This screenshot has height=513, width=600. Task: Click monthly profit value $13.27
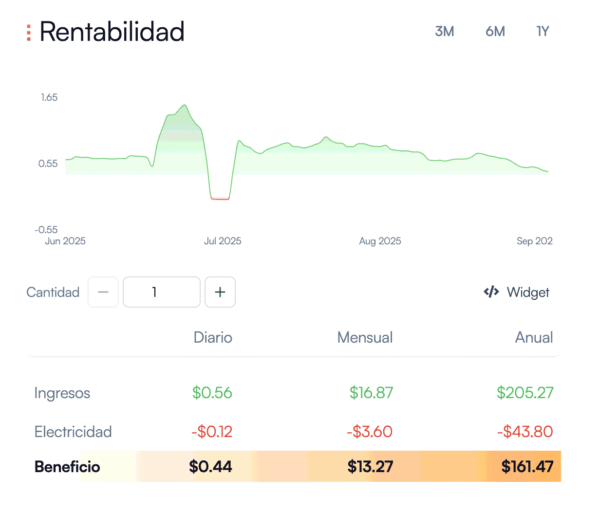point(370,467)
